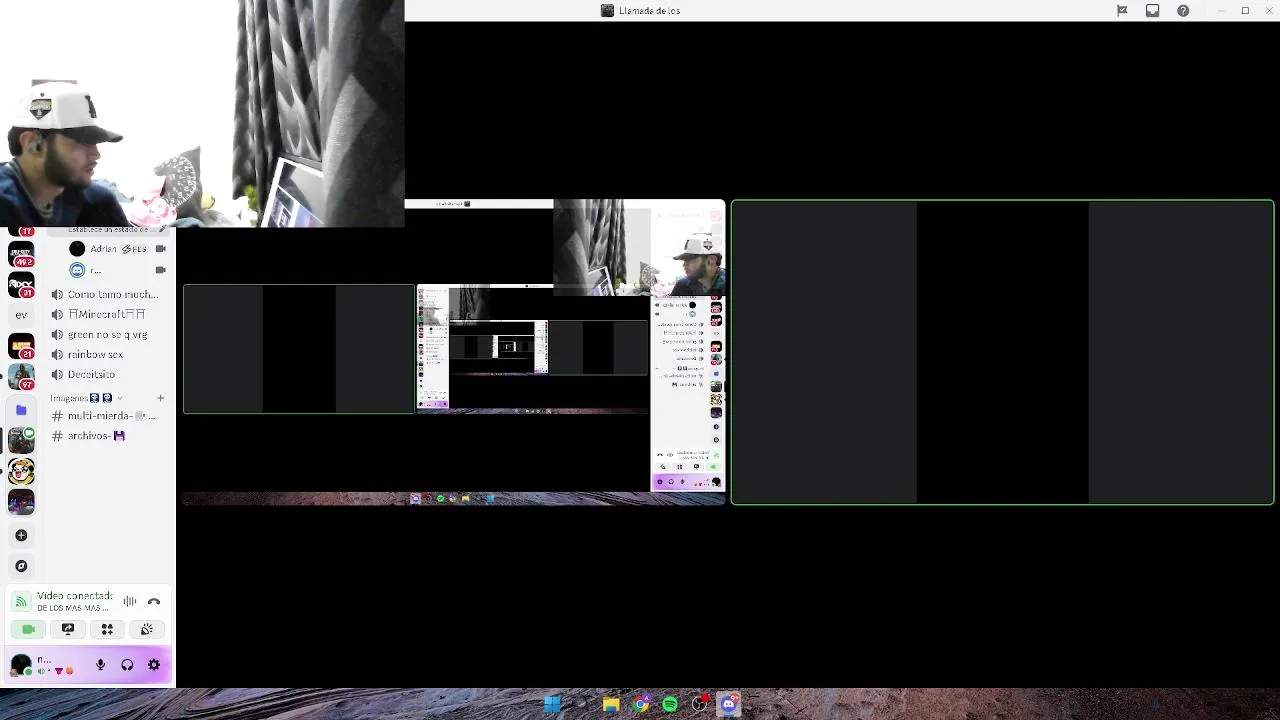The height and width of the screenshot is (720, 1280).
Task: Open server with green video badge
Action: [21, 440]
